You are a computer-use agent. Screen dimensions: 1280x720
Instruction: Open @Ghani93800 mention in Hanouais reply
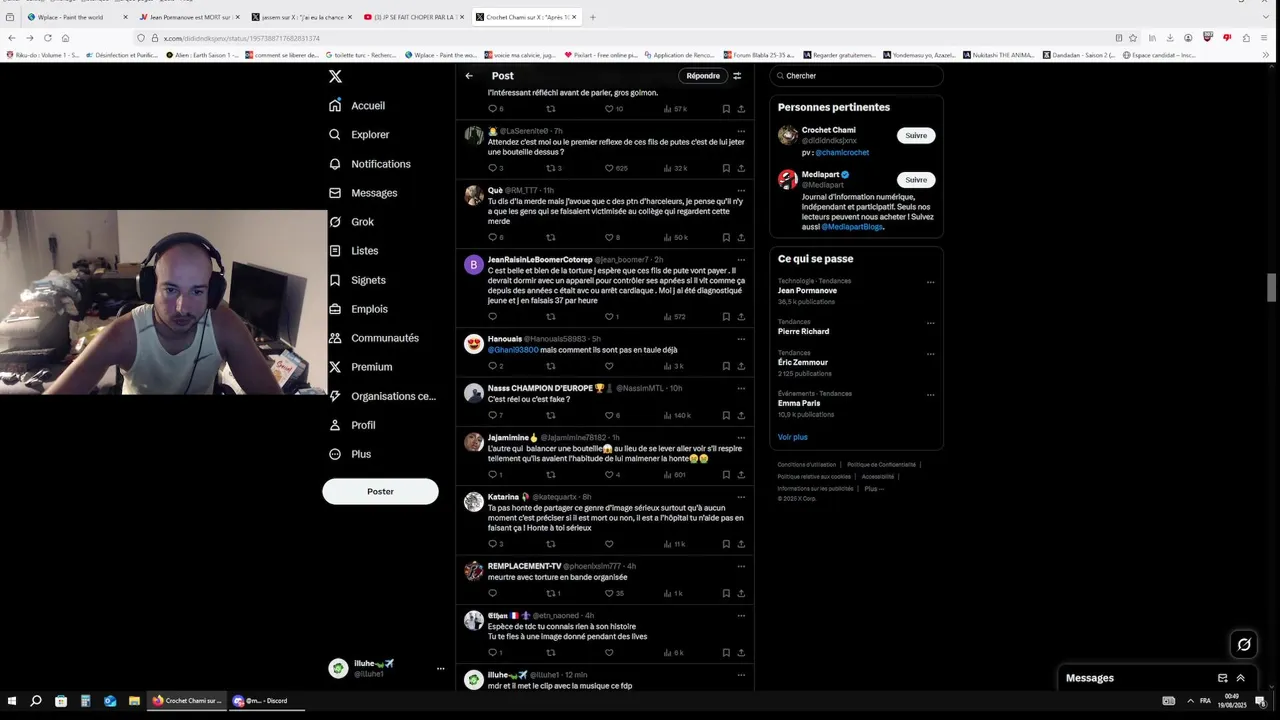click(x=513, y=350)
